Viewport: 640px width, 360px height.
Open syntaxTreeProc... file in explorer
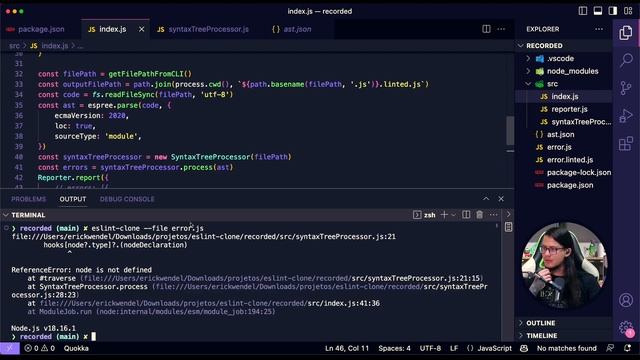[x=563, y=122]
